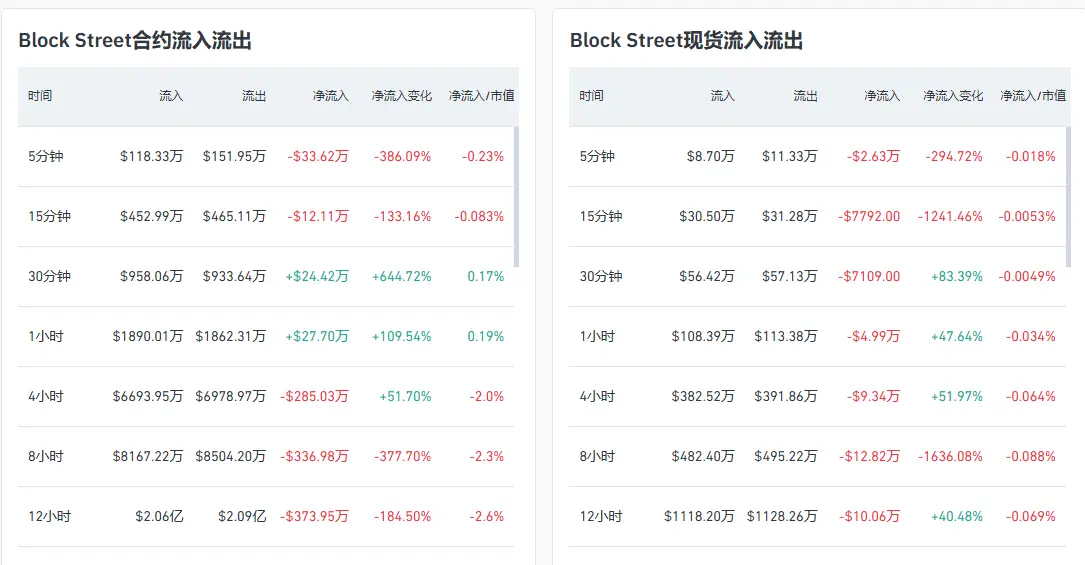
Task: Click 净流入 column header in 现货 table
Action: pos(882,95)
